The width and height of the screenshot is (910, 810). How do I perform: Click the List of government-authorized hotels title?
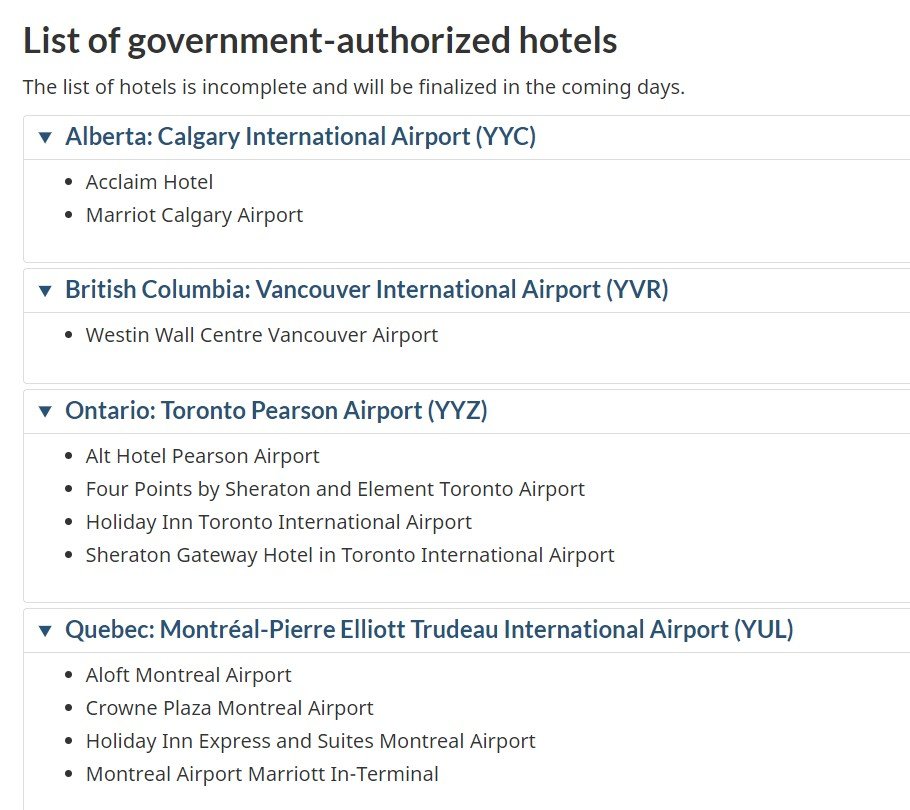(x=320, y=41)
